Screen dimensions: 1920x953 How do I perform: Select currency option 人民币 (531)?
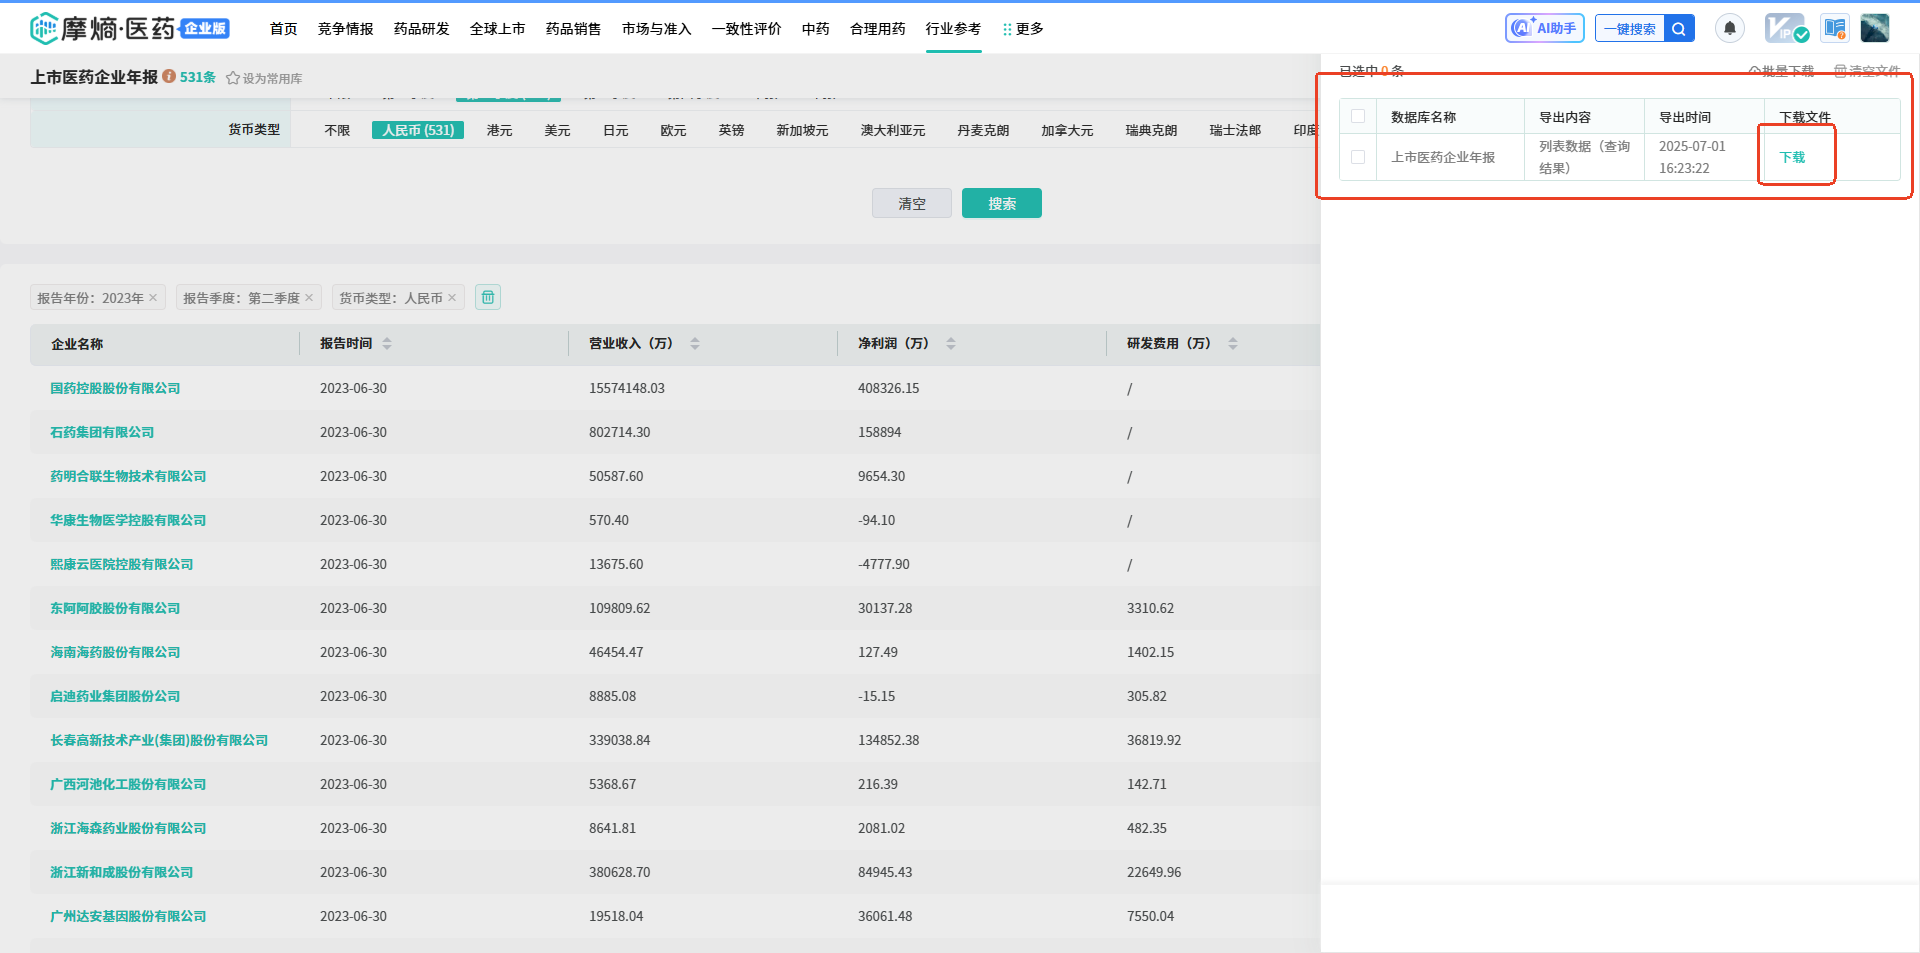pos(418,130)
